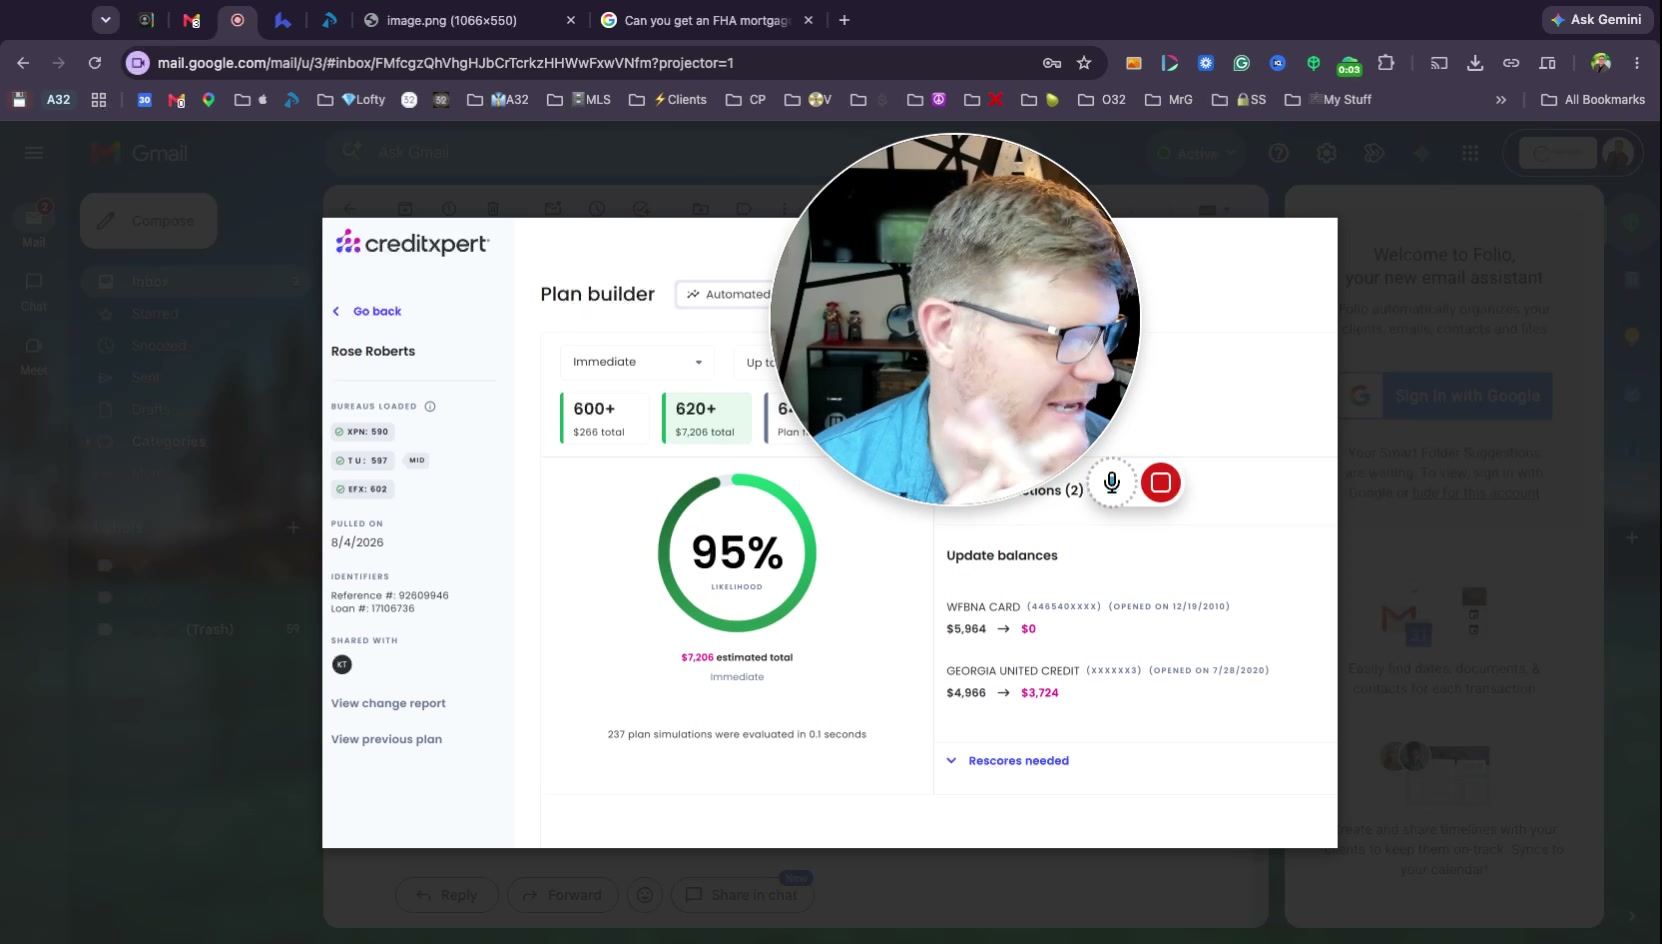This screenshot has height=944, width=1662.
Task: Click the address bar URL
Action: coord(445,63)
